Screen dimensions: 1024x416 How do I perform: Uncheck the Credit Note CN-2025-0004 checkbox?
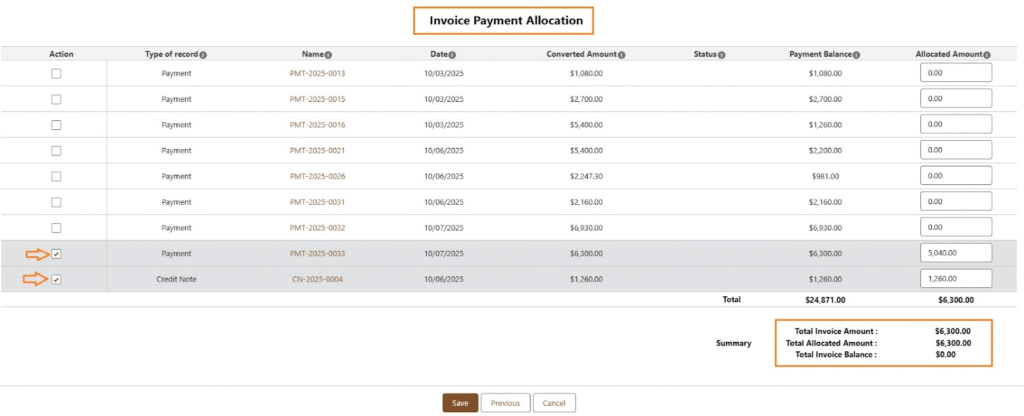tap(56, 280)
